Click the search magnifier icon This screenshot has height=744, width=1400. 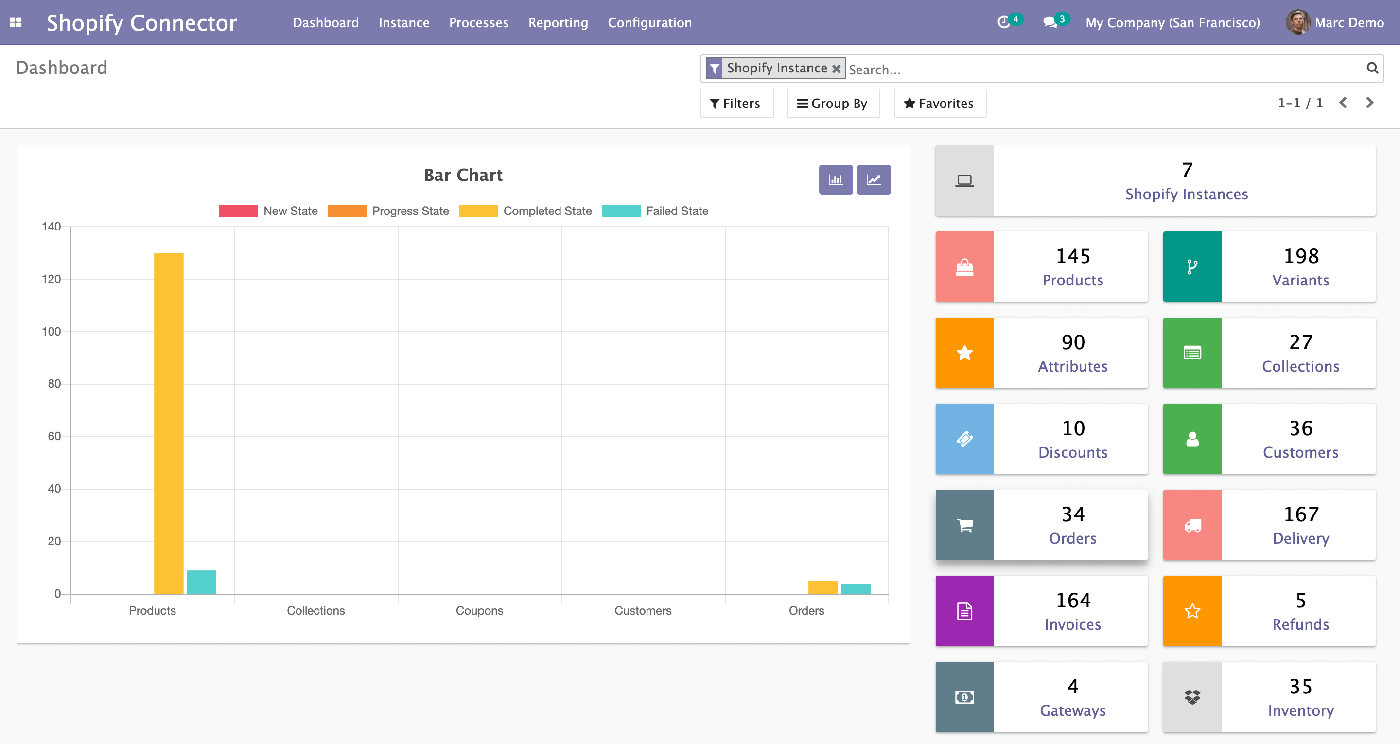click(x=1373, y=68)
